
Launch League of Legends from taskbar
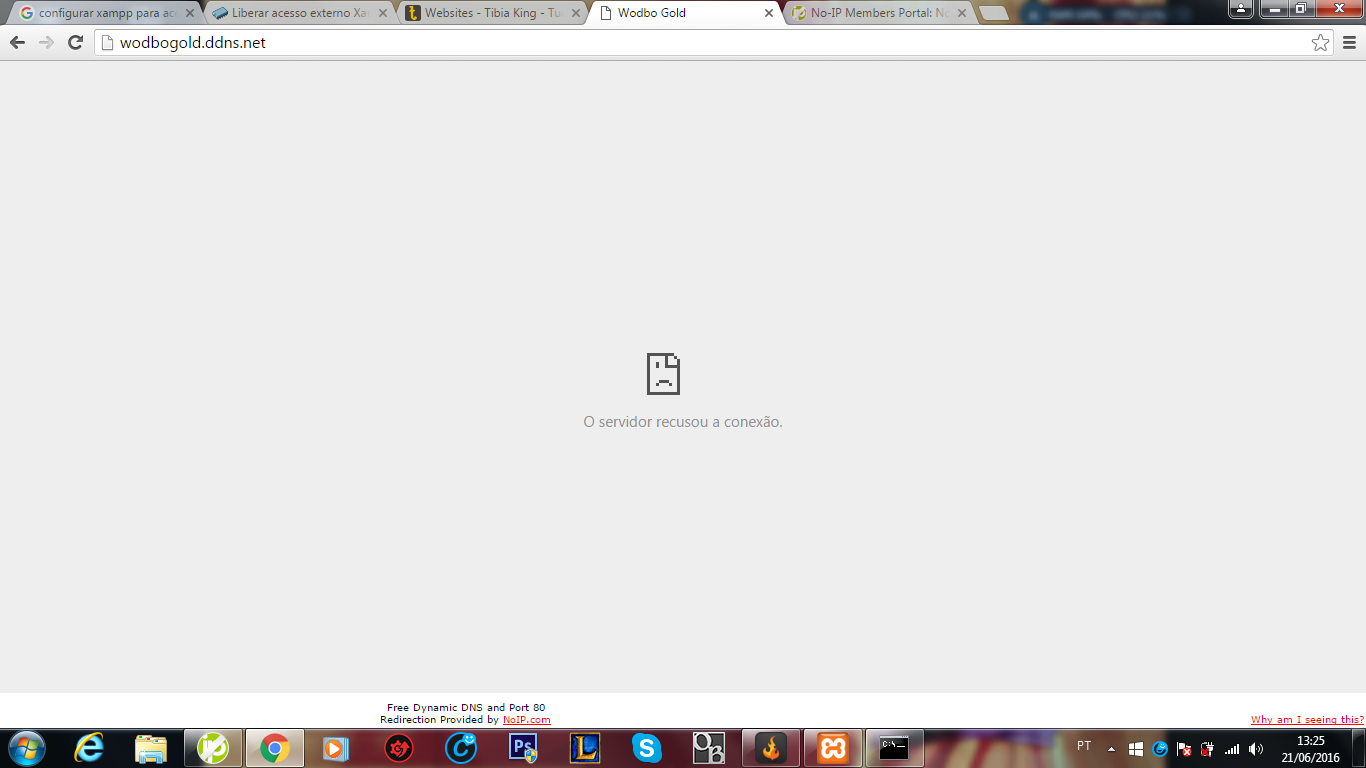click(x=585, y=748)
